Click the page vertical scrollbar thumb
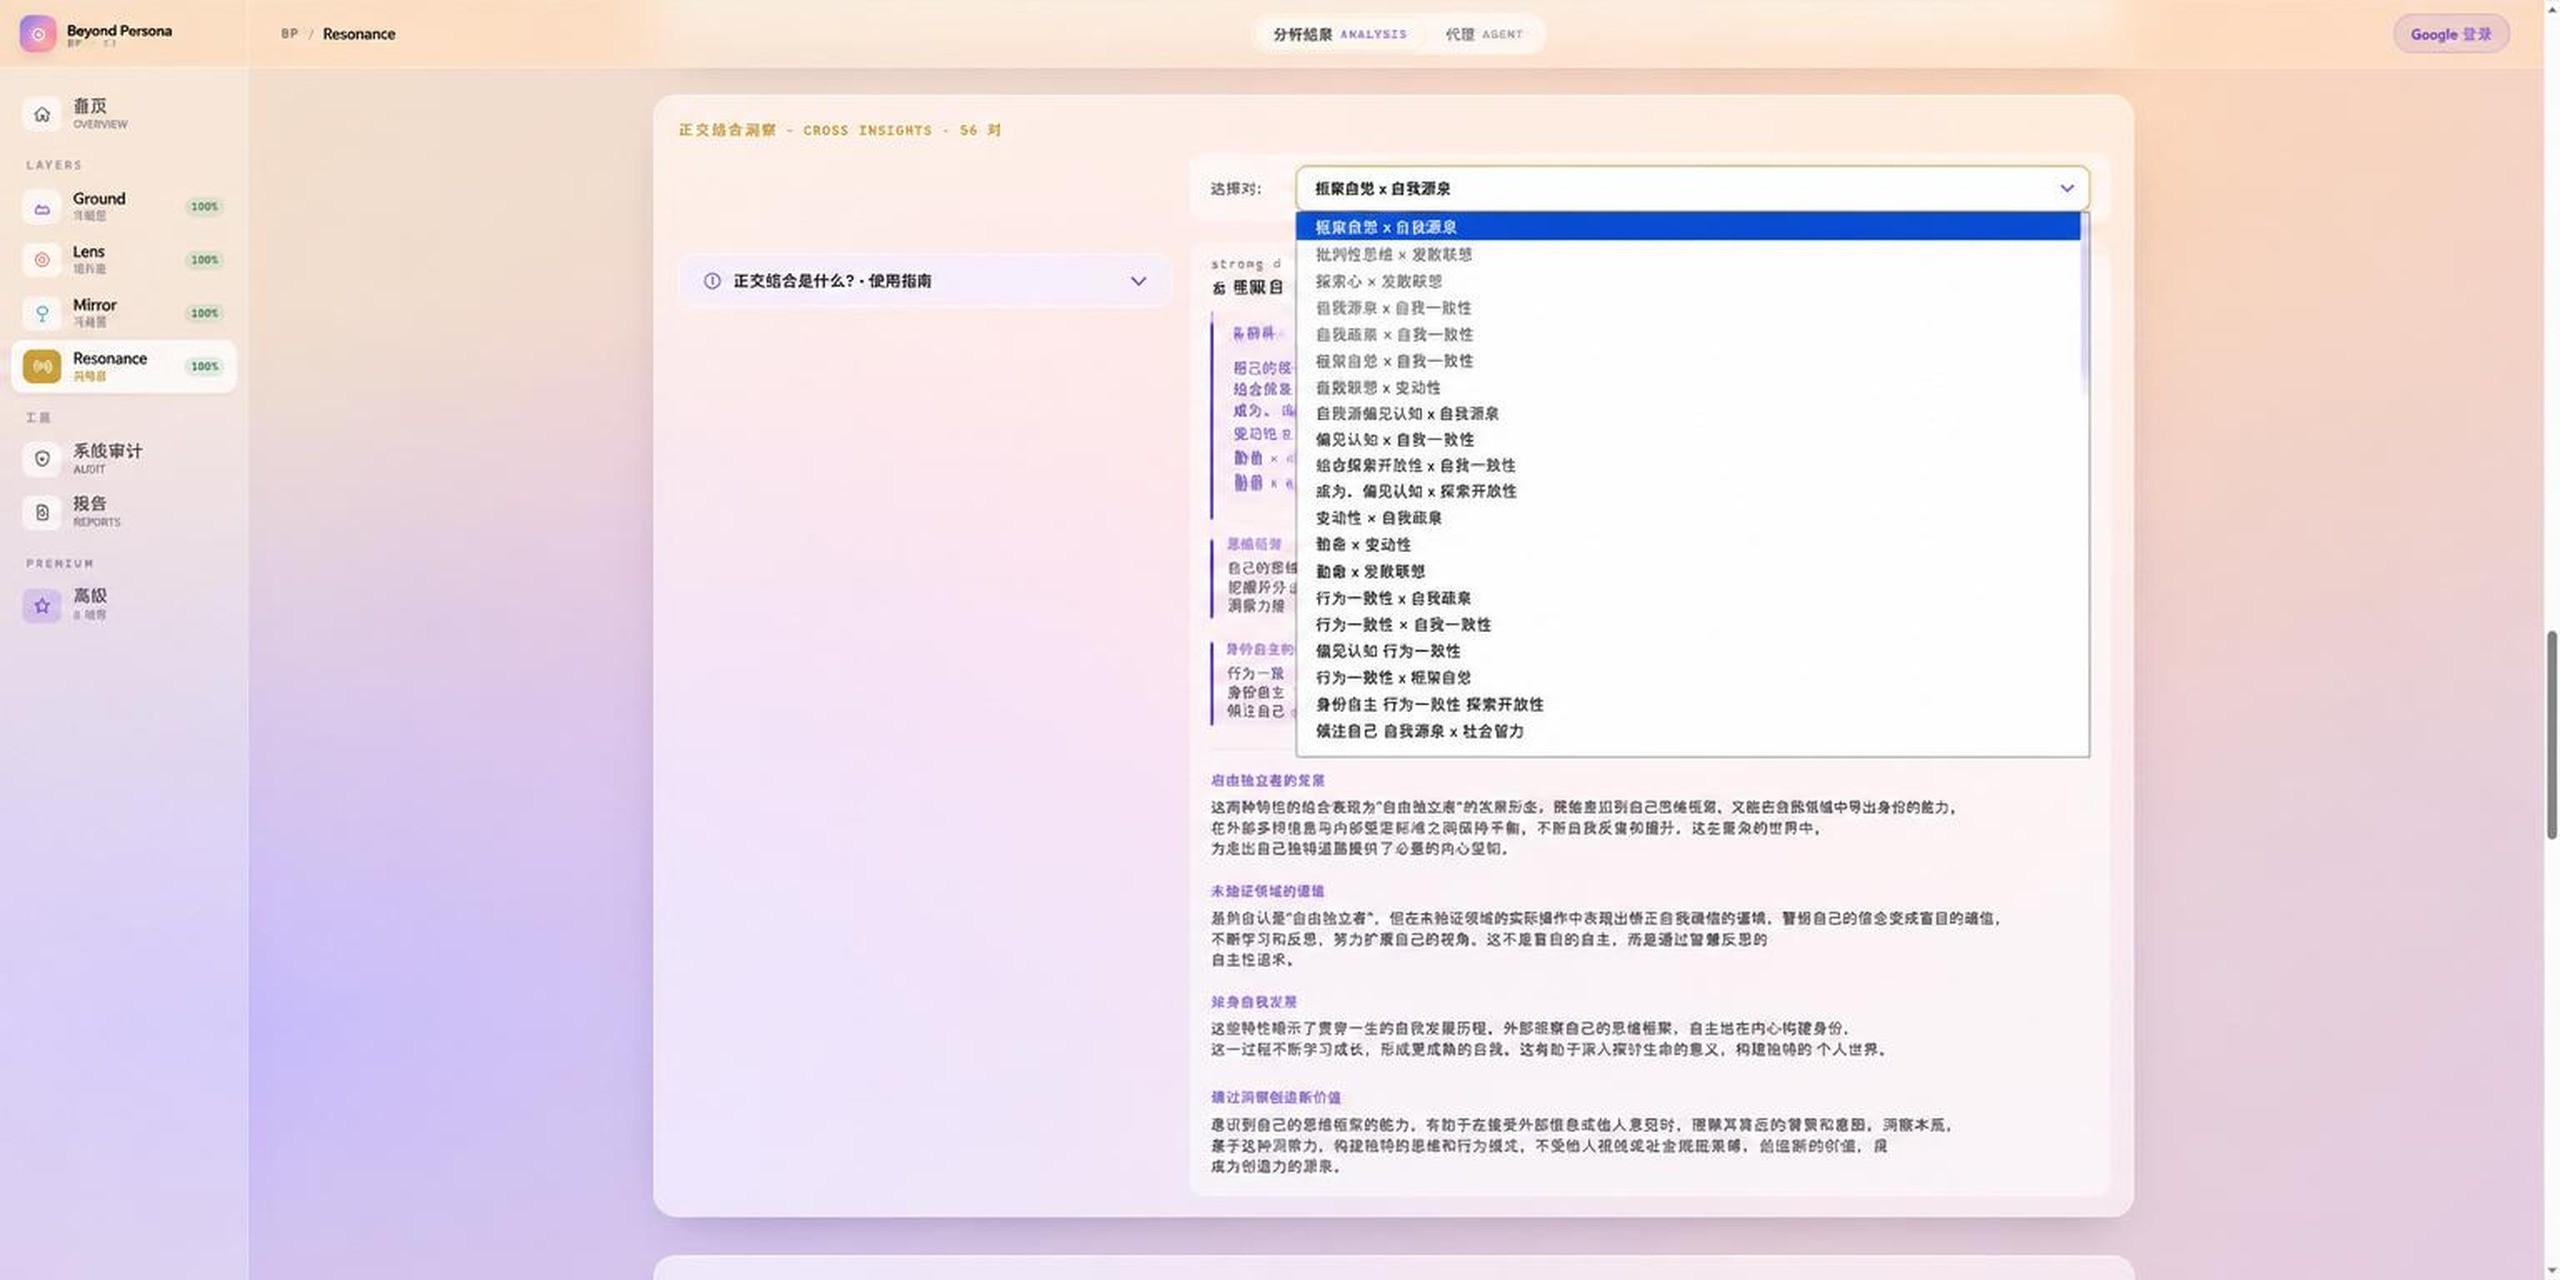This screenshot has height=1280, width=2560. [x=2552, y=735]
